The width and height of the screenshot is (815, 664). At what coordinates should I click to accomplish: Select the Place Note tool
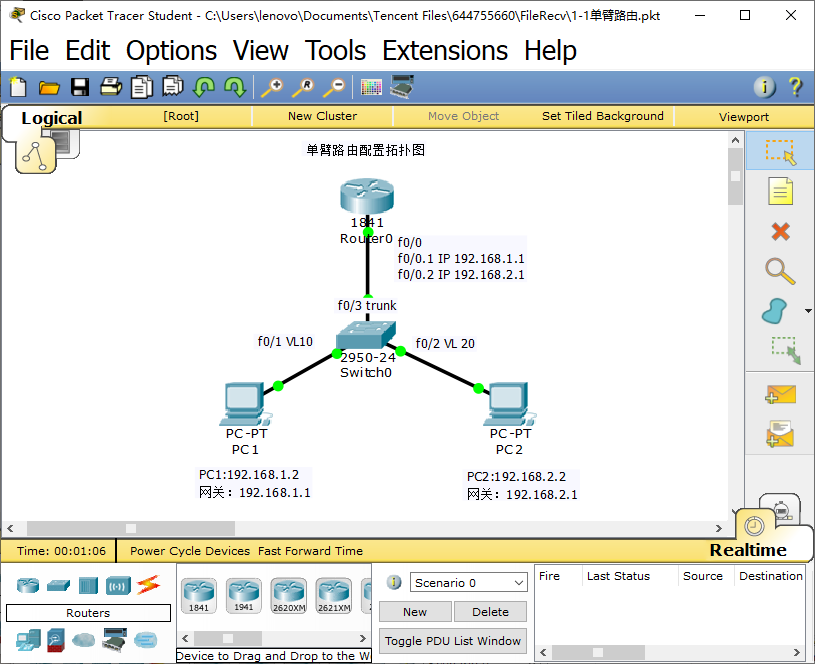[x=780, y=191]
